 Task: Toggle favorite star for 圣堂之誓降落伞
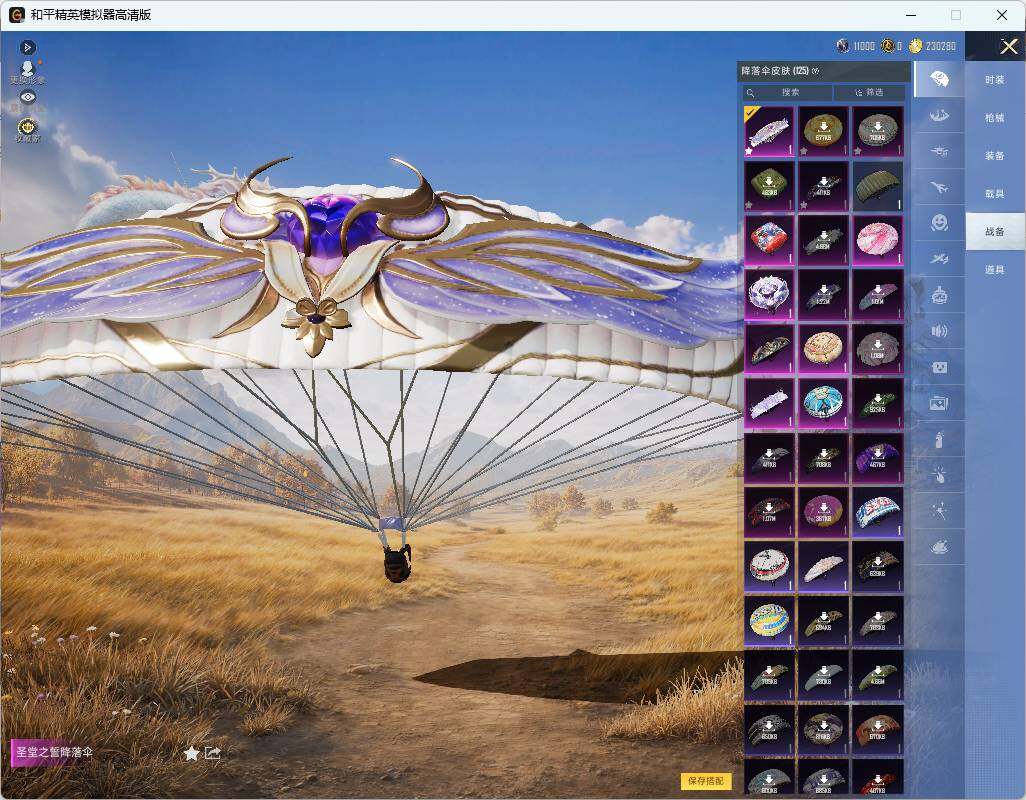coord(191,753)
